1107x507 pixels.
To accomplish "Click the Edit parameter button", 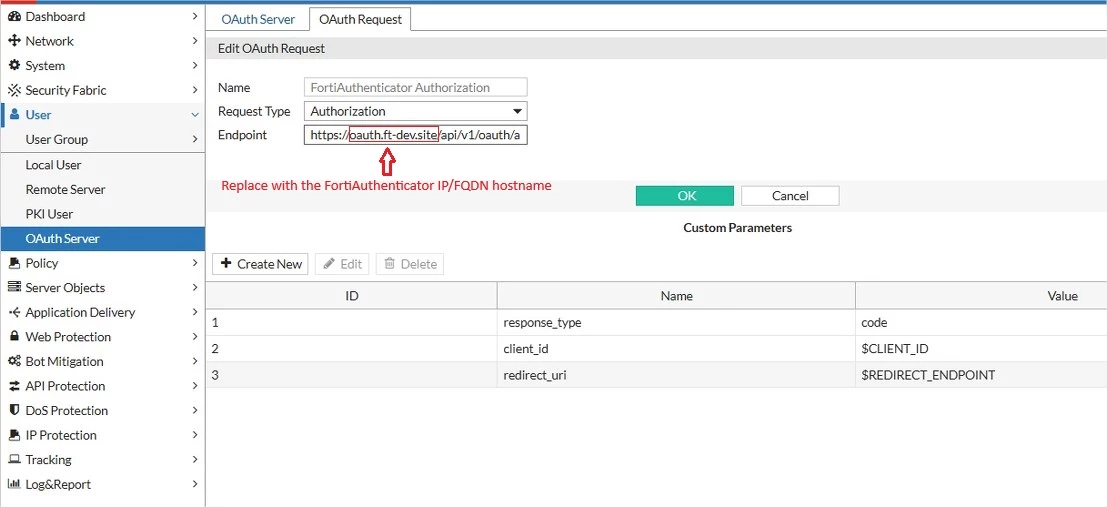I will pos(342,264).
